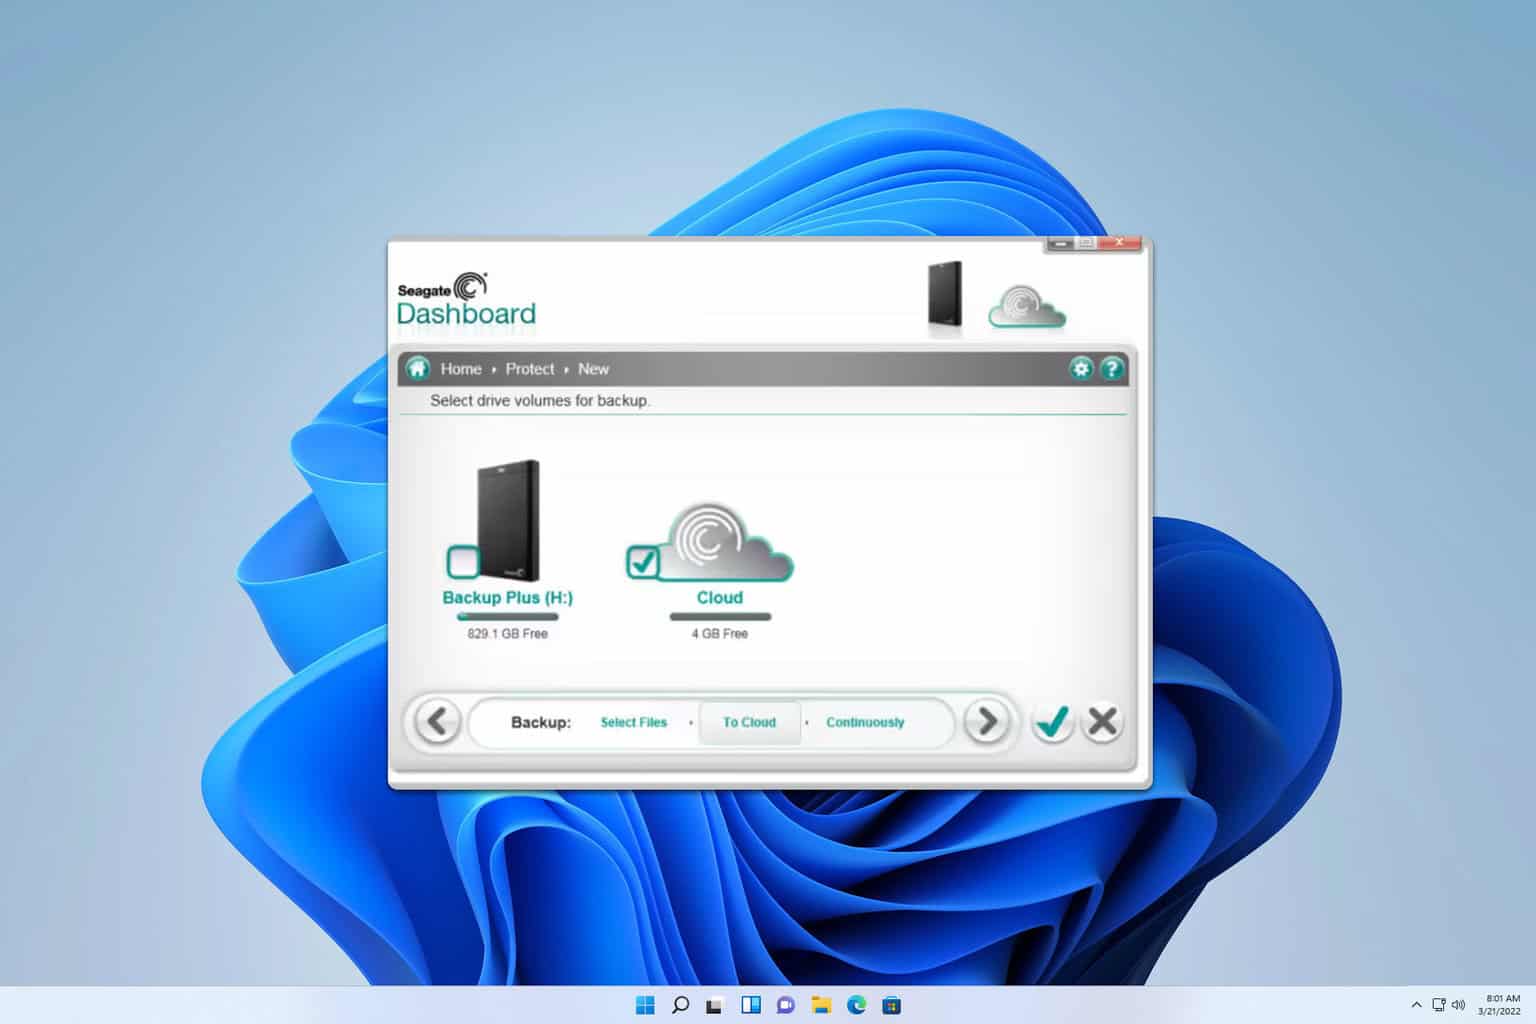Image resolution: width=1536 pixels, height=1024 pixels.
Task: Open Task View on taskbar
Action: [715, 1005]
